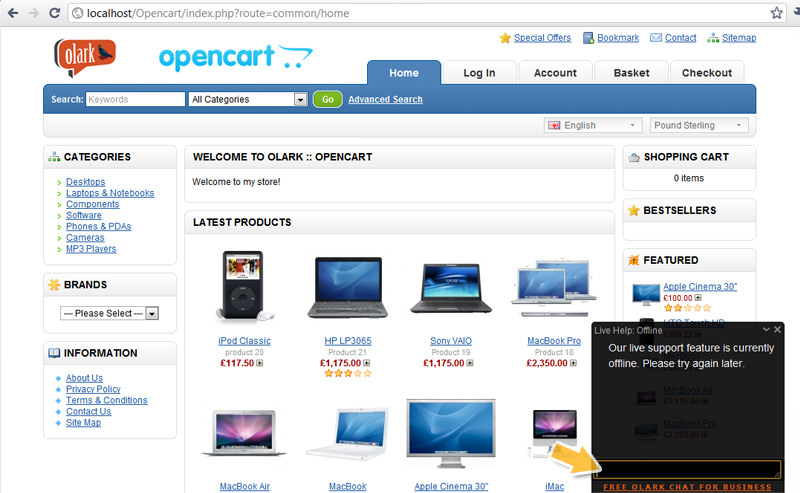
Task: Click the OpenCart logo
Action: 230,57
